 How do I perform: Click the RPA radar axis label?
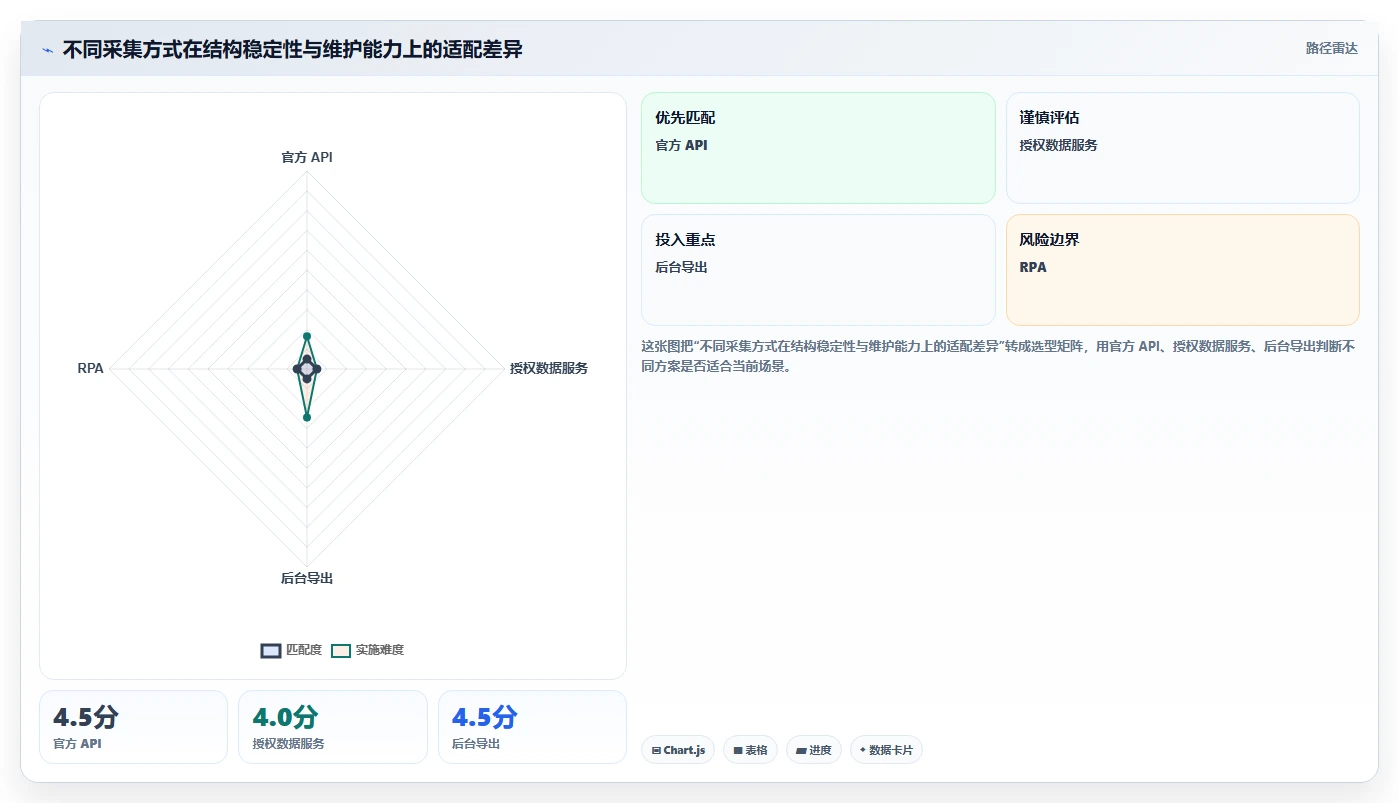pyautogui.click(x=91, y=368)
